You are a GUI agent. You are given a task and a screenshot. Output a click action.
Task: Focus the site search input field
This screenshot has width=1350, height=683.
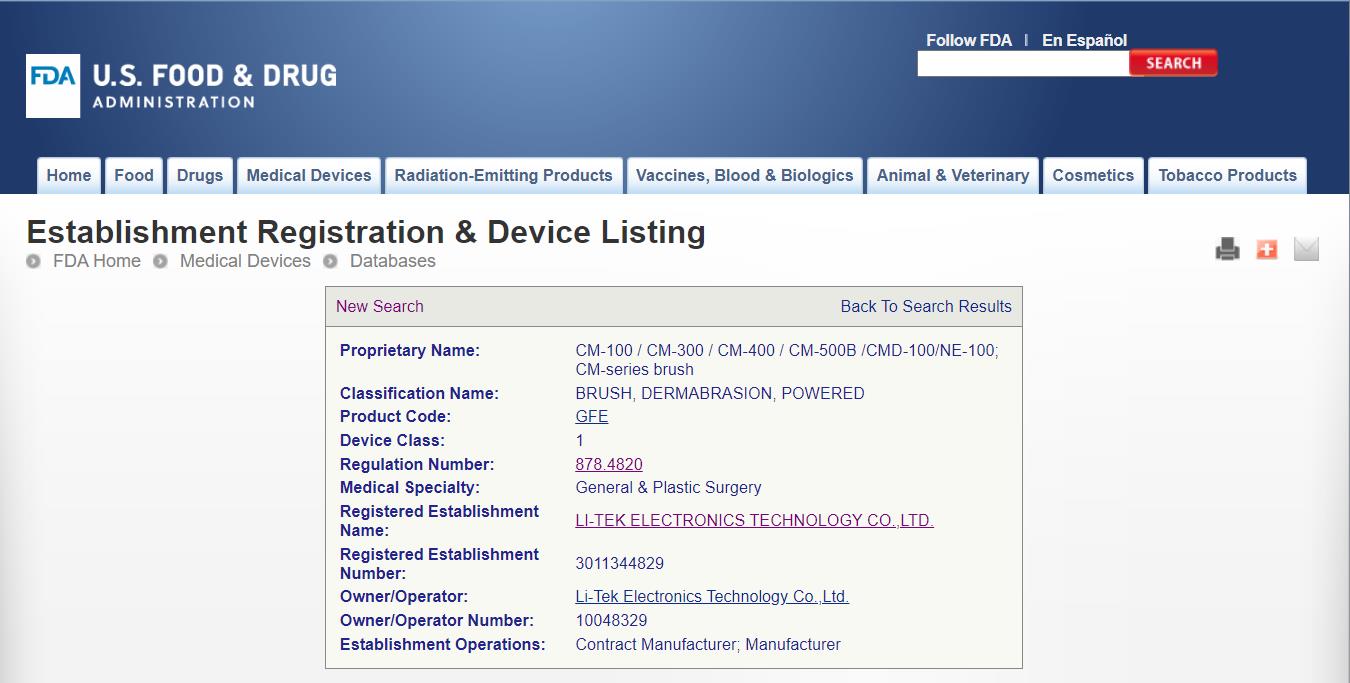[1022, 64]
